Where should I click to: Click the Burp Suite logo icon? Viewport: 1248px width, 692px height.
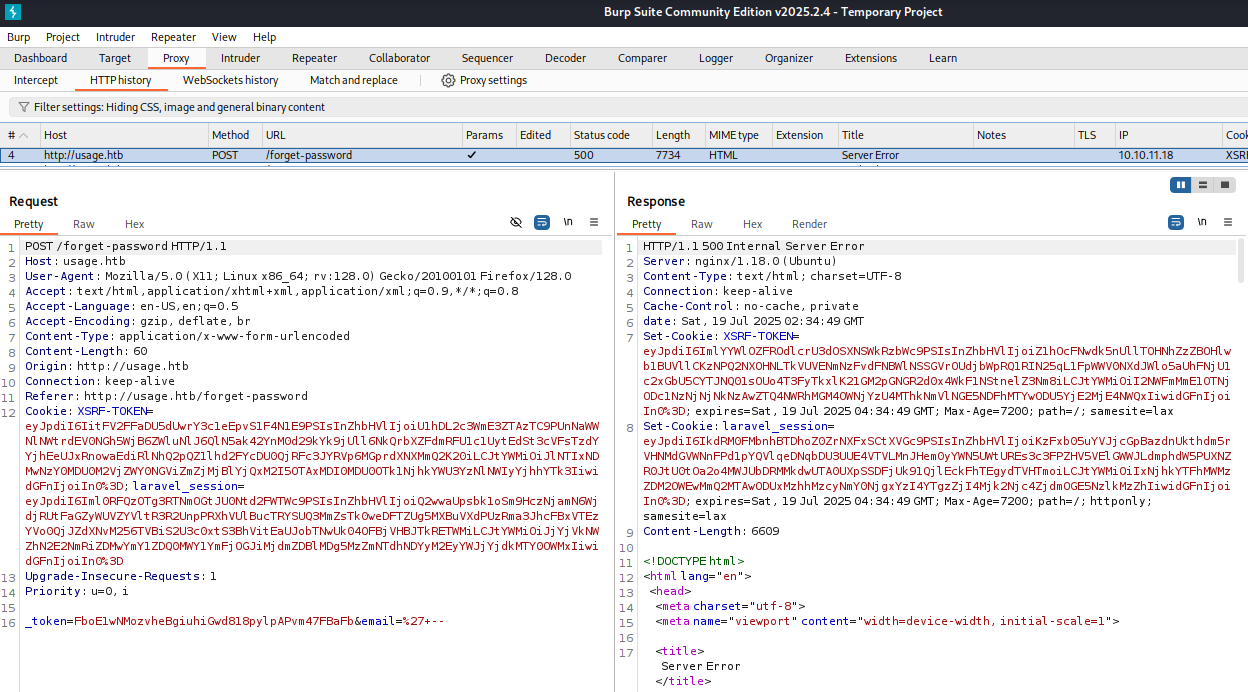coord(13,12)
